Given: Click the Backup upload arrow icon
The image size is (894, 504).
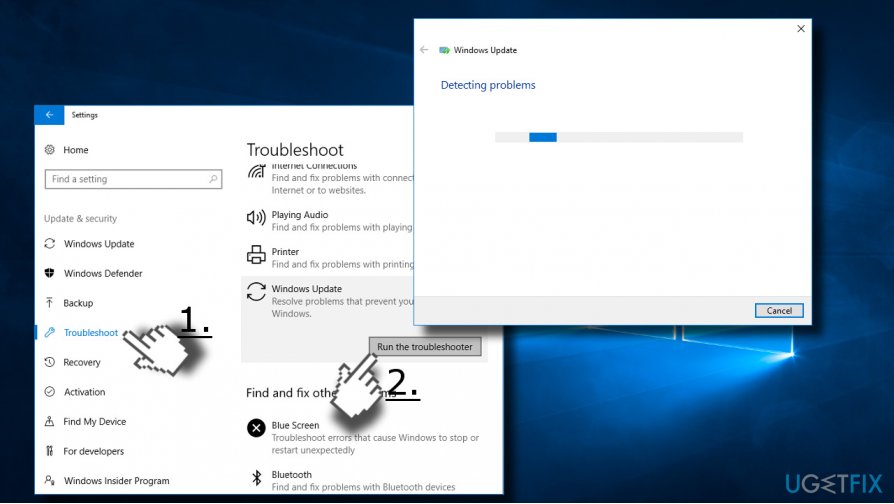Looking at the screenshot, I should click(50, 303).
